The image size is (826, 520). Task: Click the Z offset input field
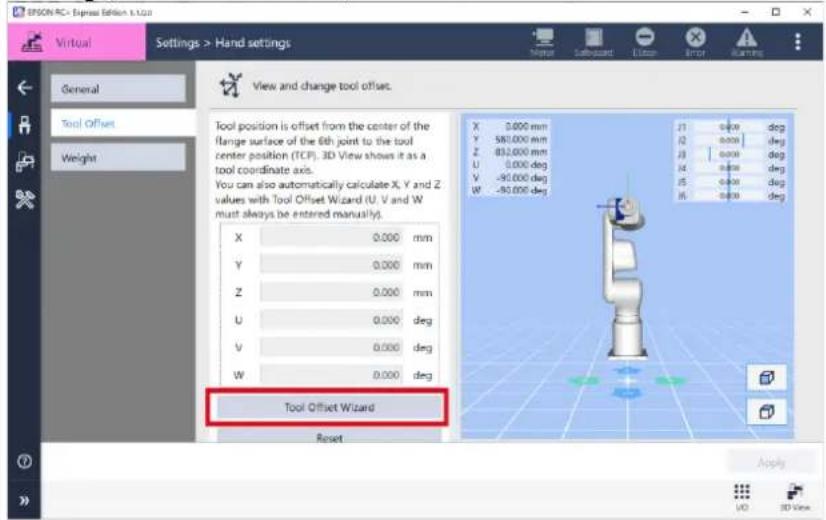[x=331, y=292]
